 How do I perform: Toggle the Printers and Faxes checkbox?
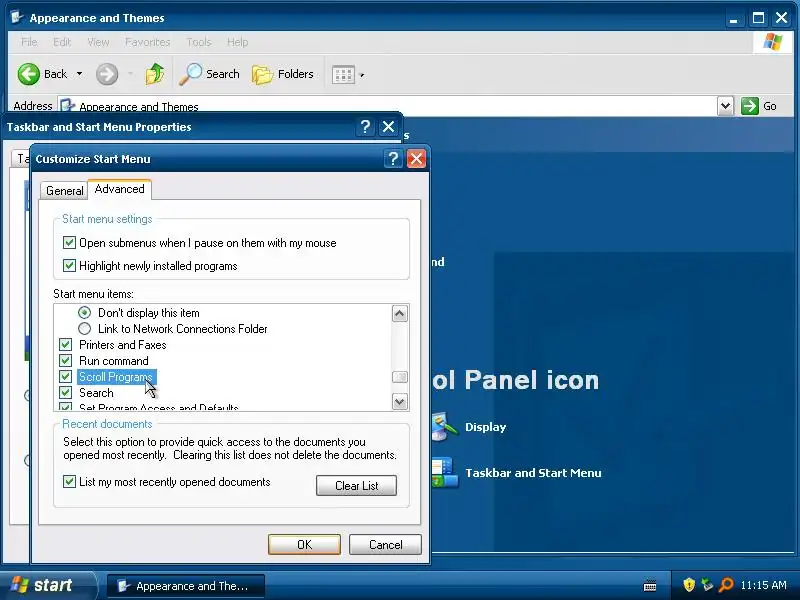tap(65, 344)
